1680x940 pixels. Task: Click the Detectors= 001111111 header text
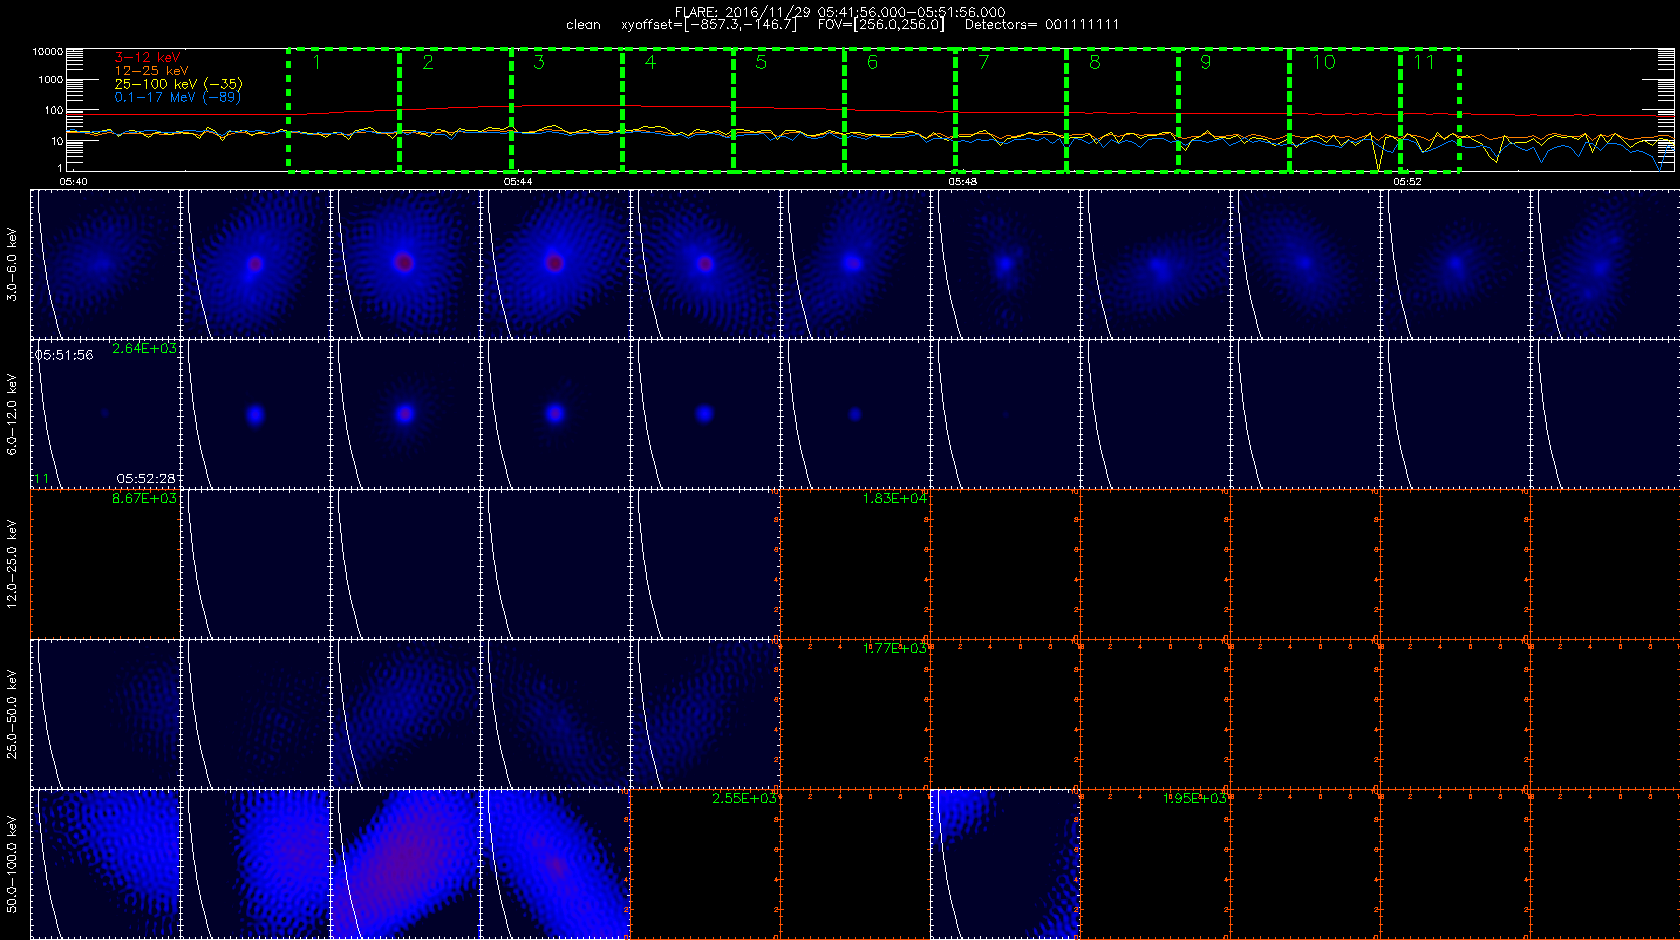tap(1042, 25)
